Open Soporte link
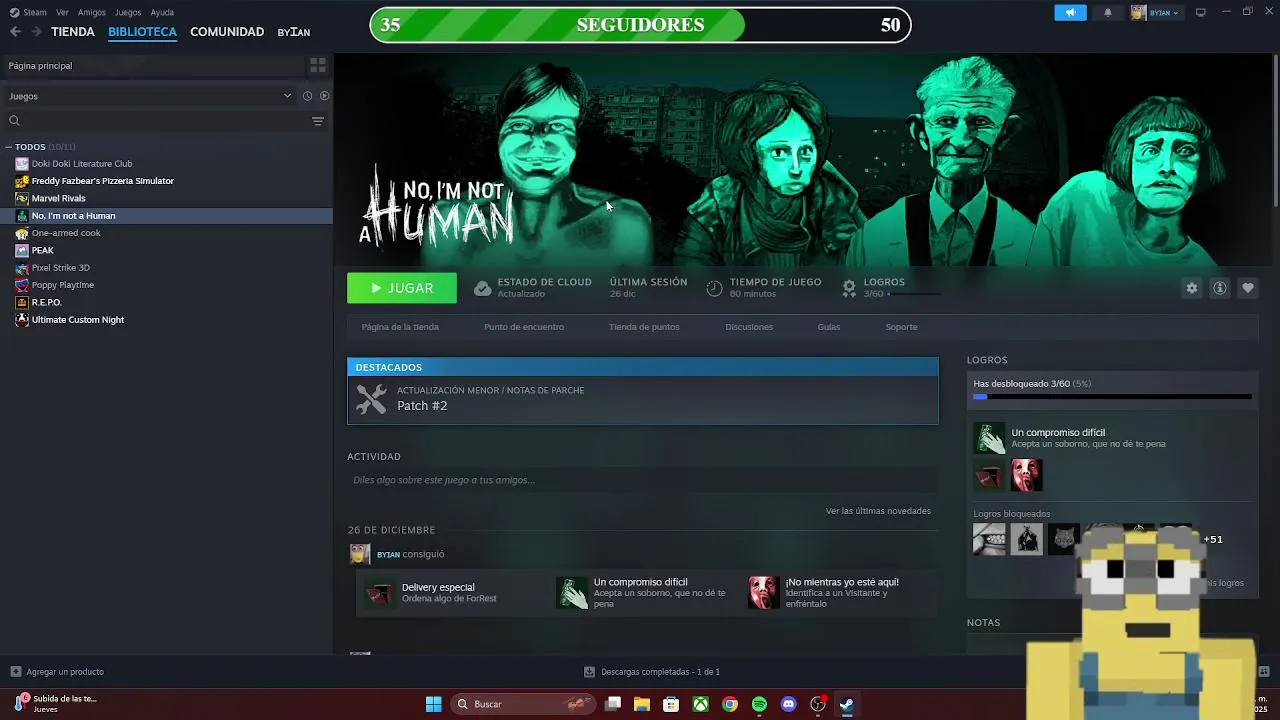Screen dimensions: 1280x720 901,327
